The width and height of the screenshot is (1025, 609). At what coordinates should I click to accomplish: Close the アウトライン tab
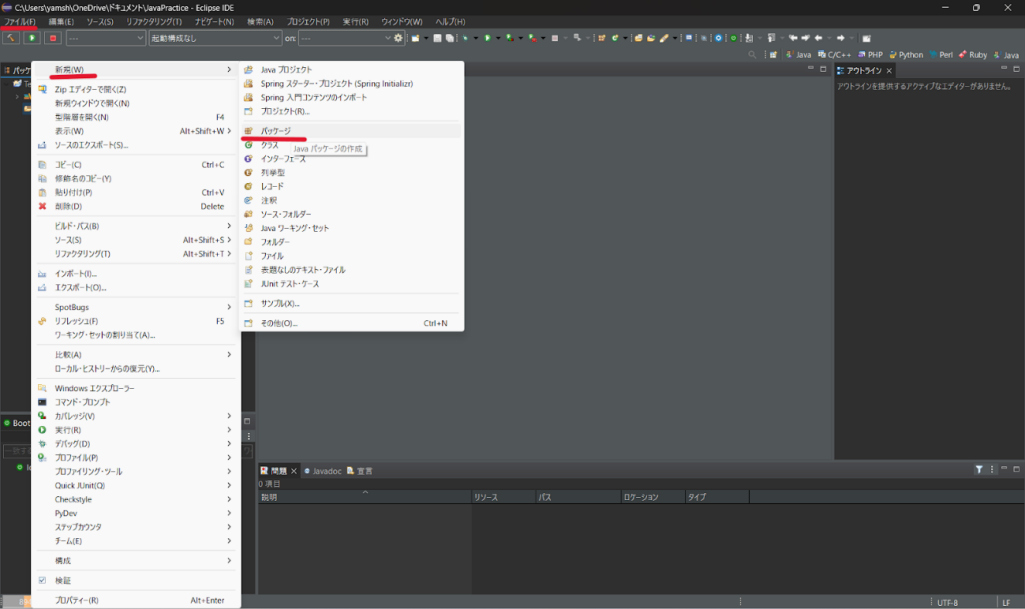click(889, 71)
